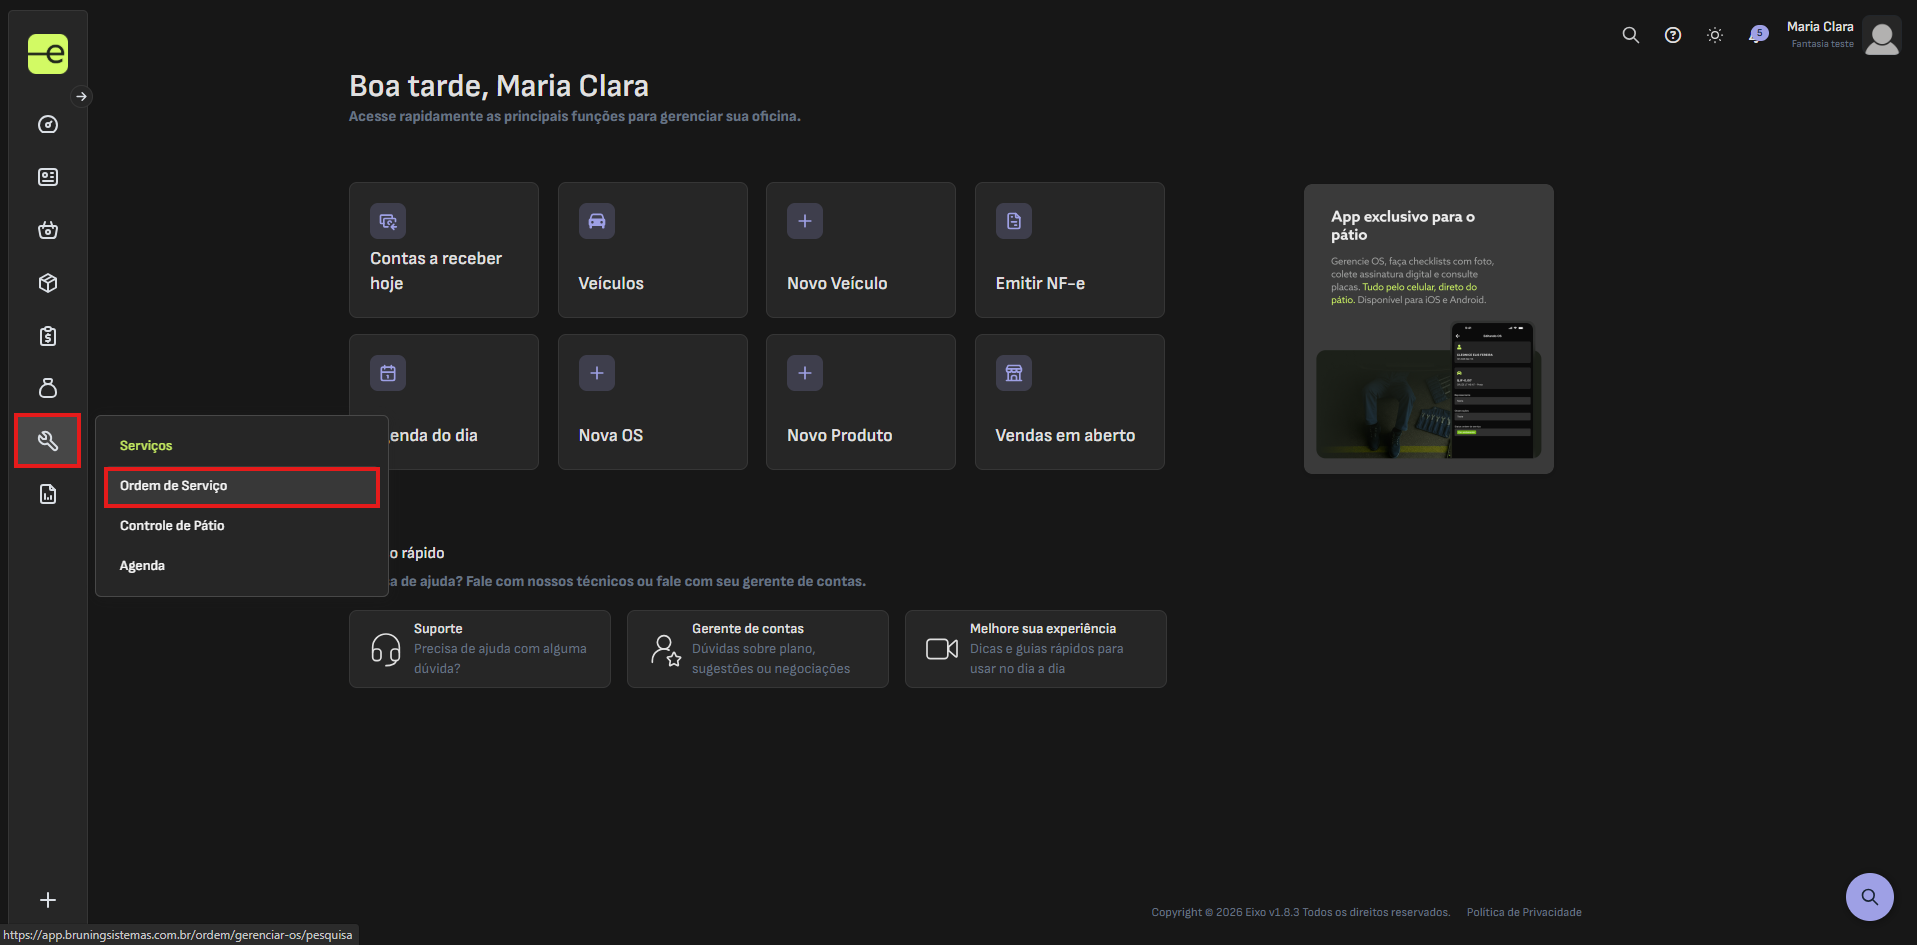
Task: Expand the sidebar with the arrow button
Action: (x=82, y=97)
